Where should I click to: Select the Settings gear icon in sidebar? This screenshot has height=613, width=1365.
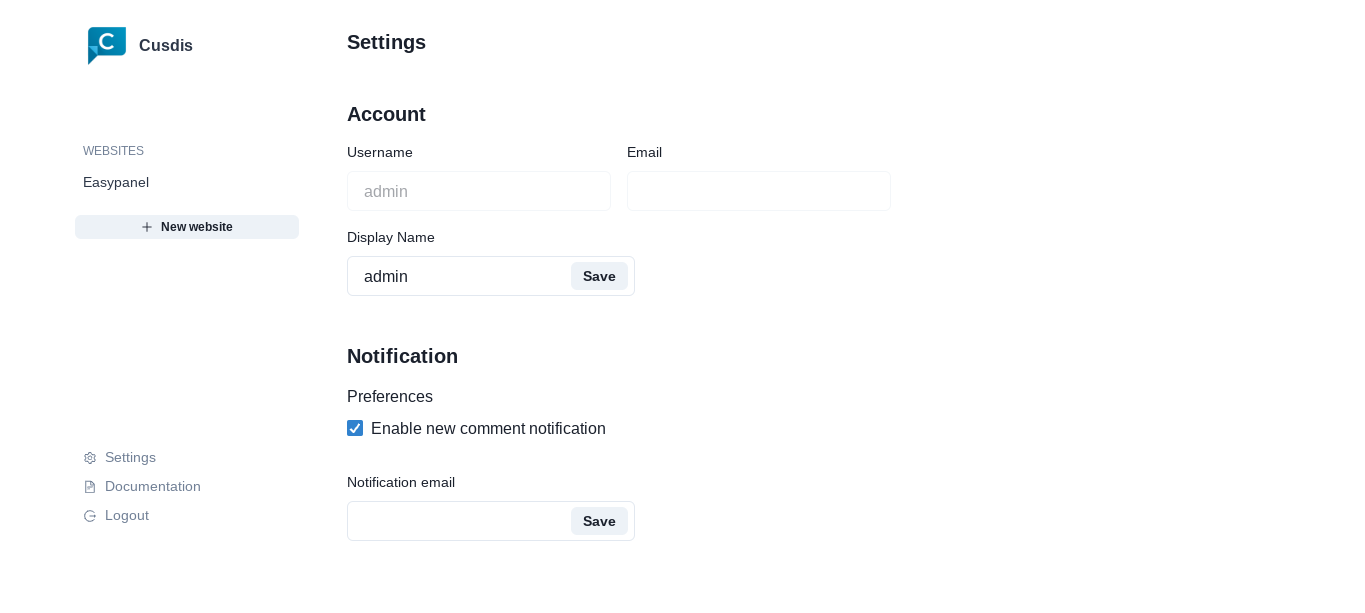[x=89, y=458]
